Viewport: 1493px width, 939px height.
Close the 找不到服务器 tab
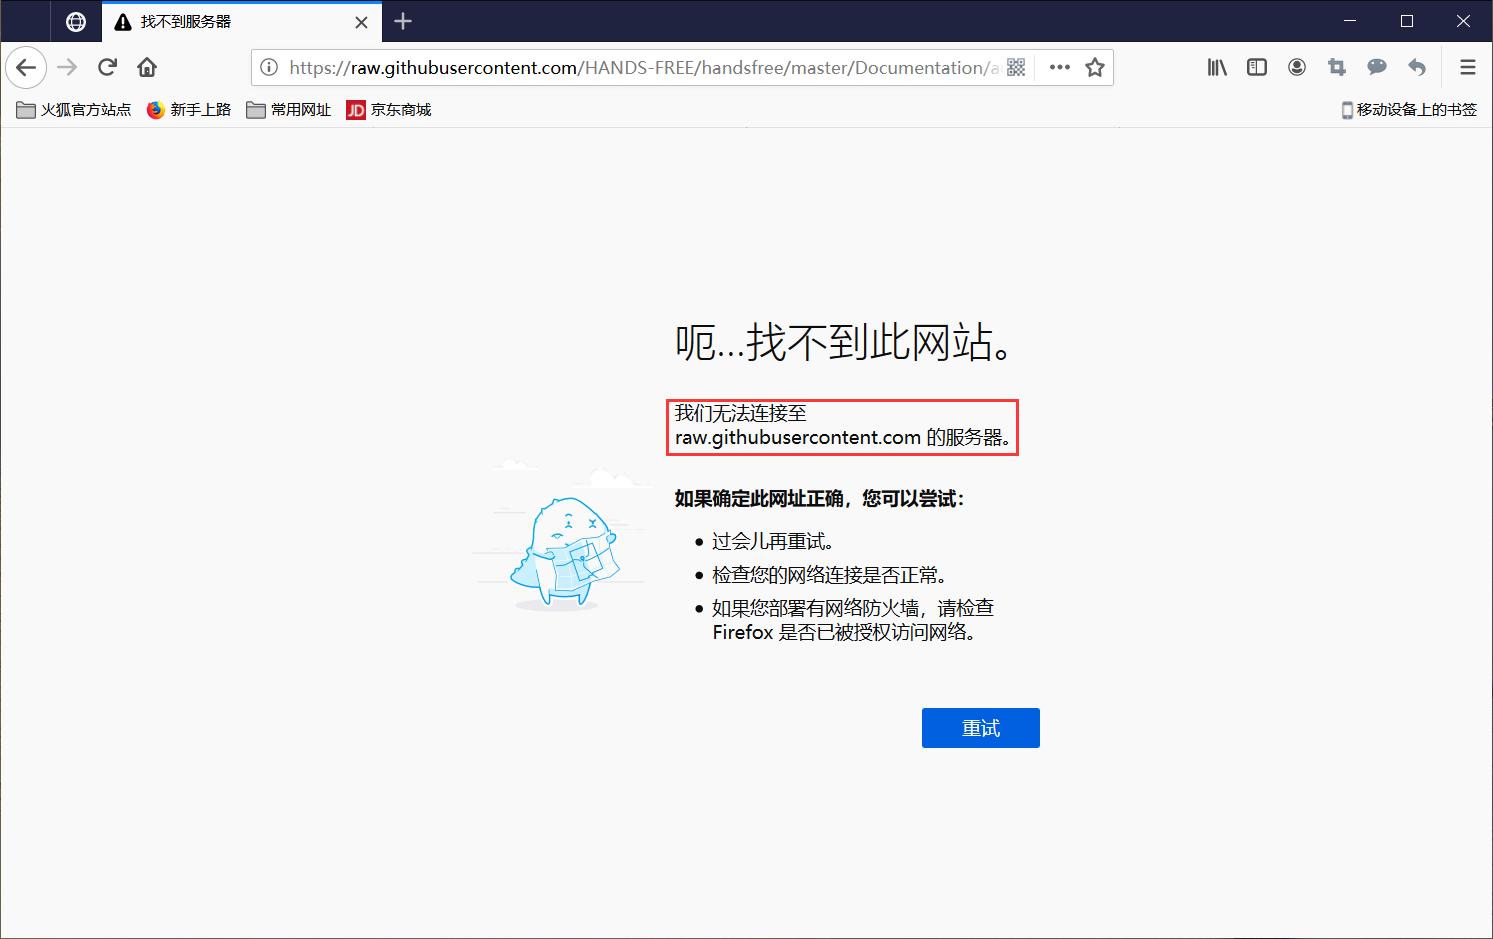[x=362, y=22]
